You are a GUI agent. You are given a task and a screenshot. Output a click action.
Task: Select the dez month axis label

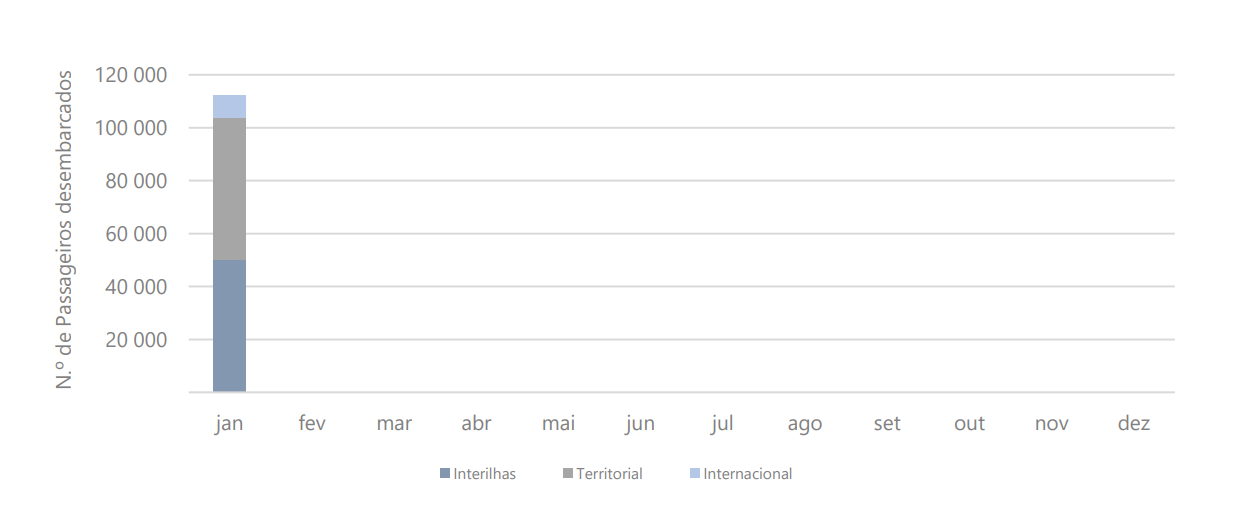point(1134,424)
